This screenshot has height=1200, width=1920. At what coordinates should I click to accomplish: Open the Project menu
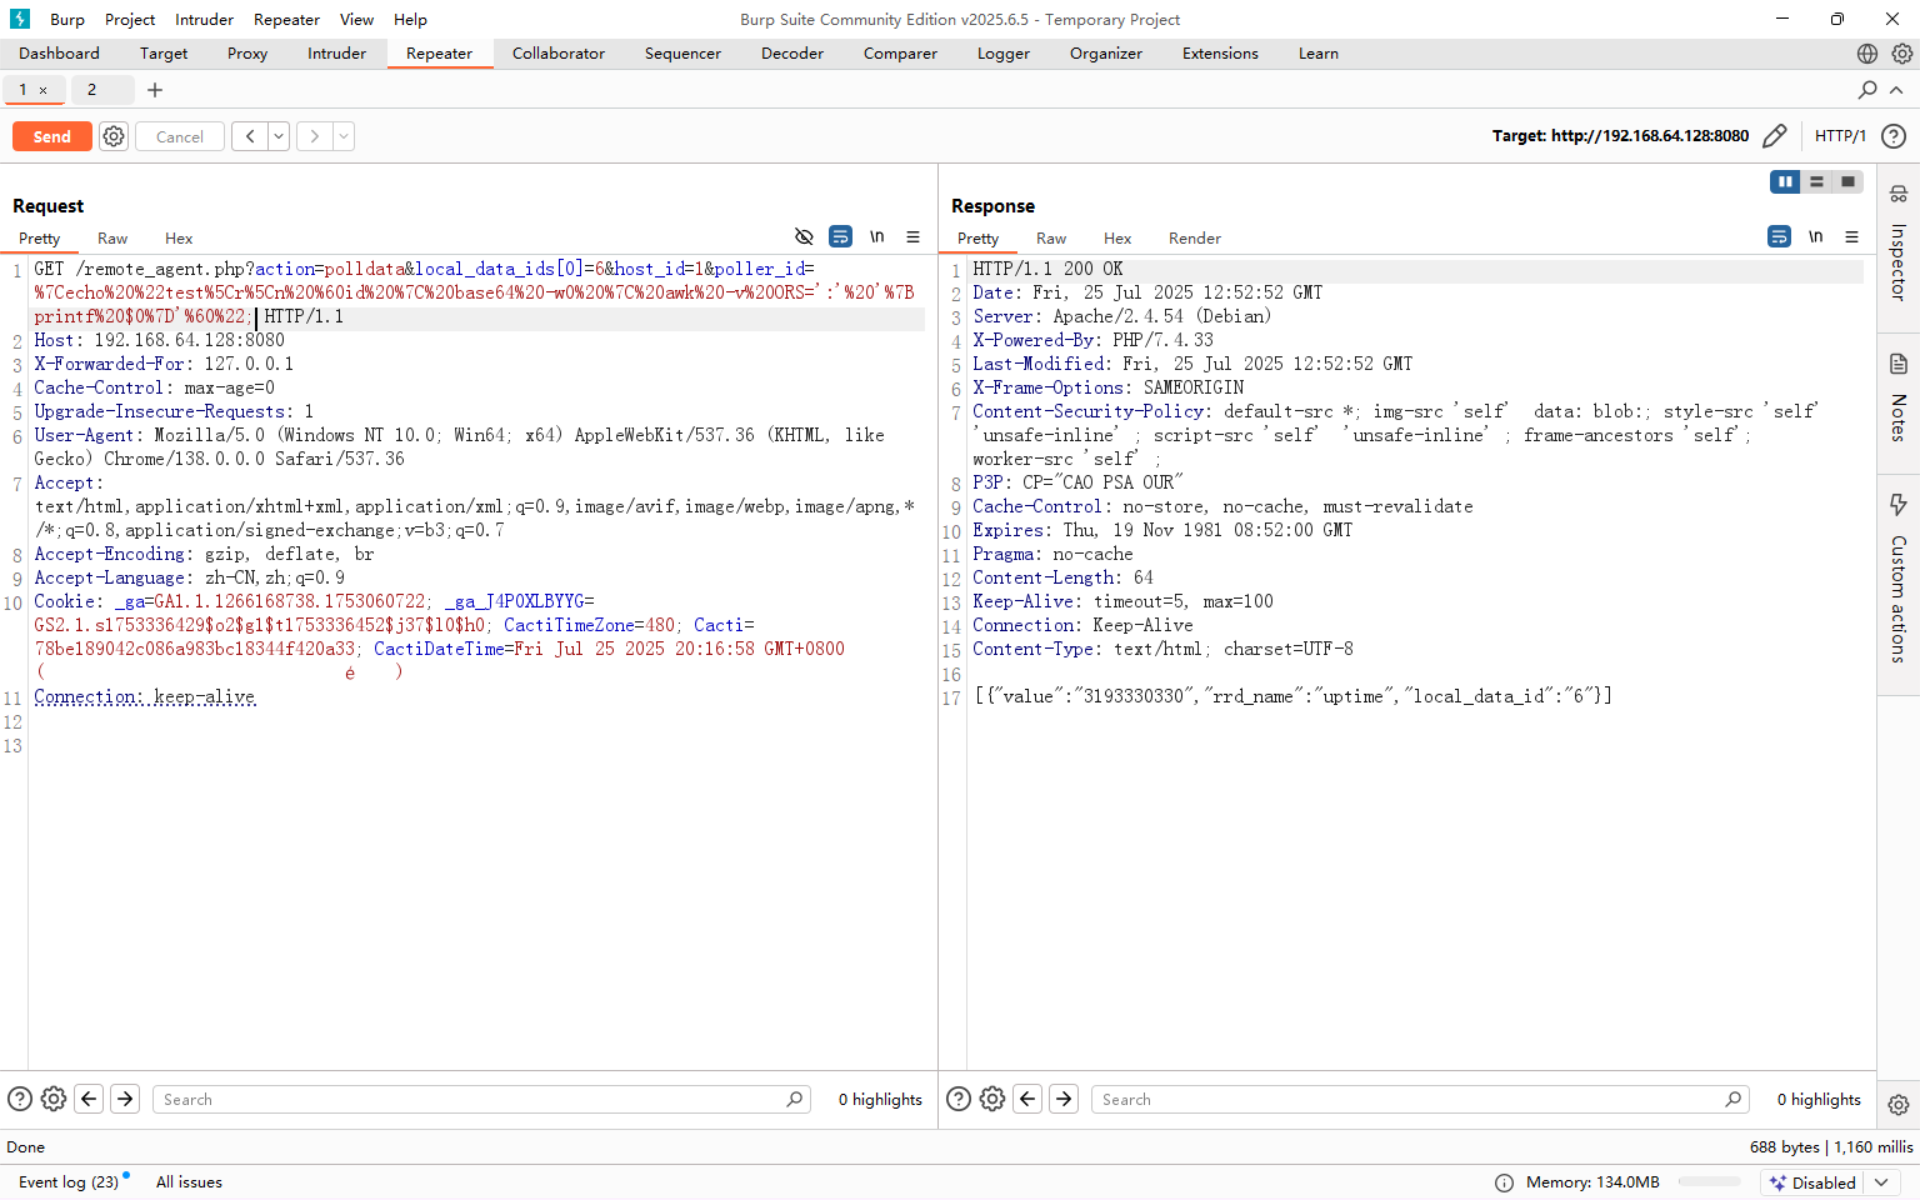click(130, 19)
